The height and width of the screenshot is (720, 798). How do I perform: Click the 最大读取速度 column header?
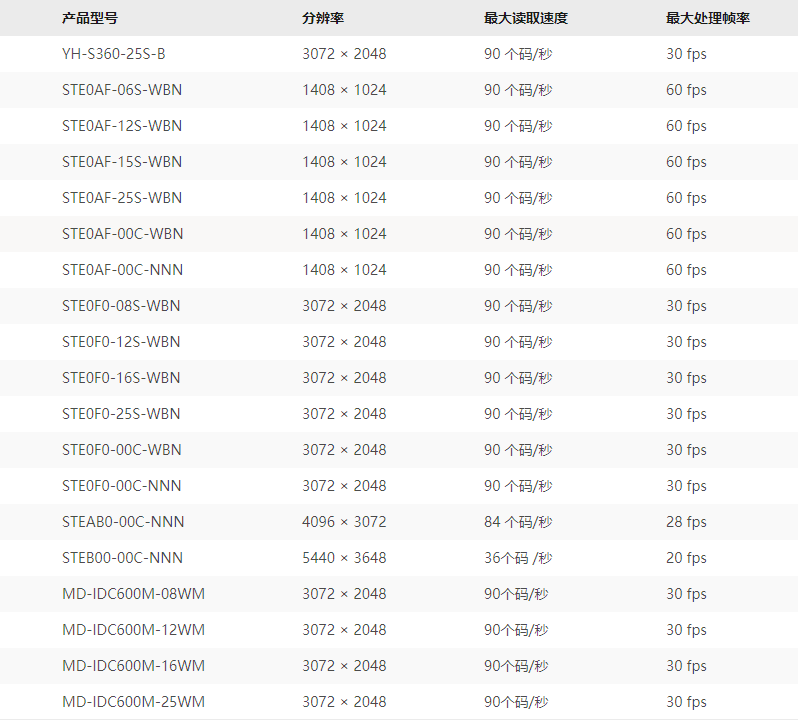526,18
